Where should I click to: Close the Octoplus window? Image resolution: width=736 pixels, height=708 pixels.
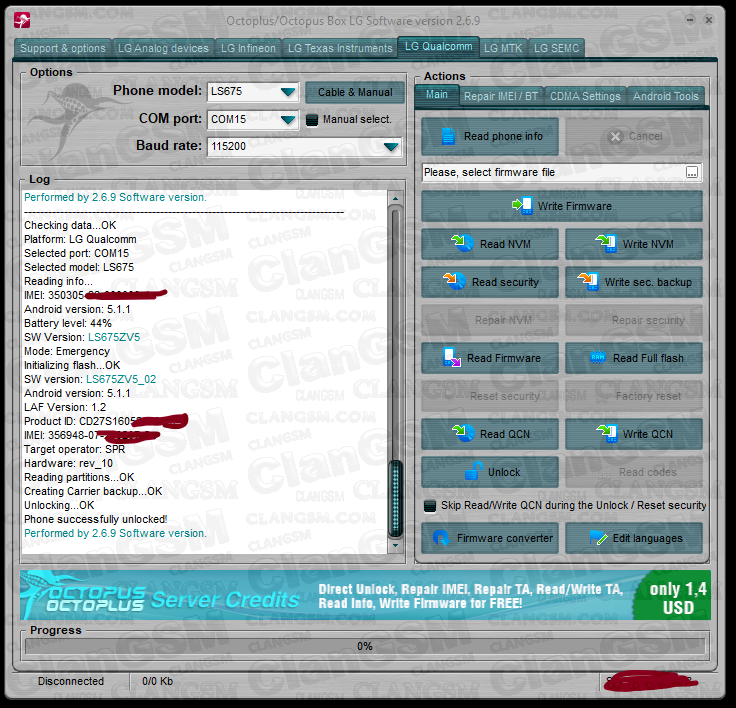(x=709, y=20)
